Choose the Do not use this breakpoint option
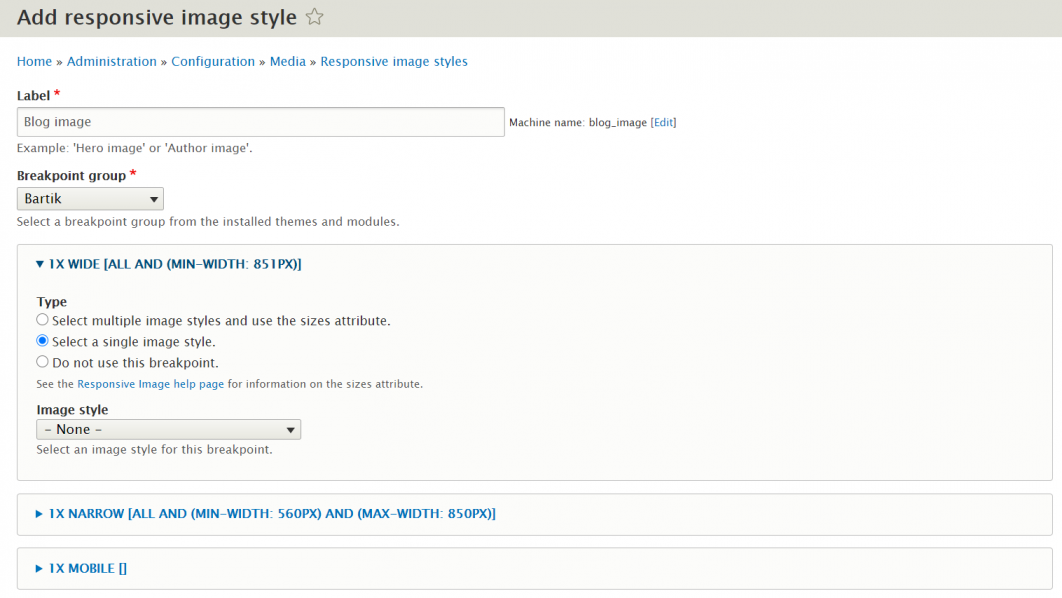The height and width of the screenshot is (598, 1062). pos(42,361)
